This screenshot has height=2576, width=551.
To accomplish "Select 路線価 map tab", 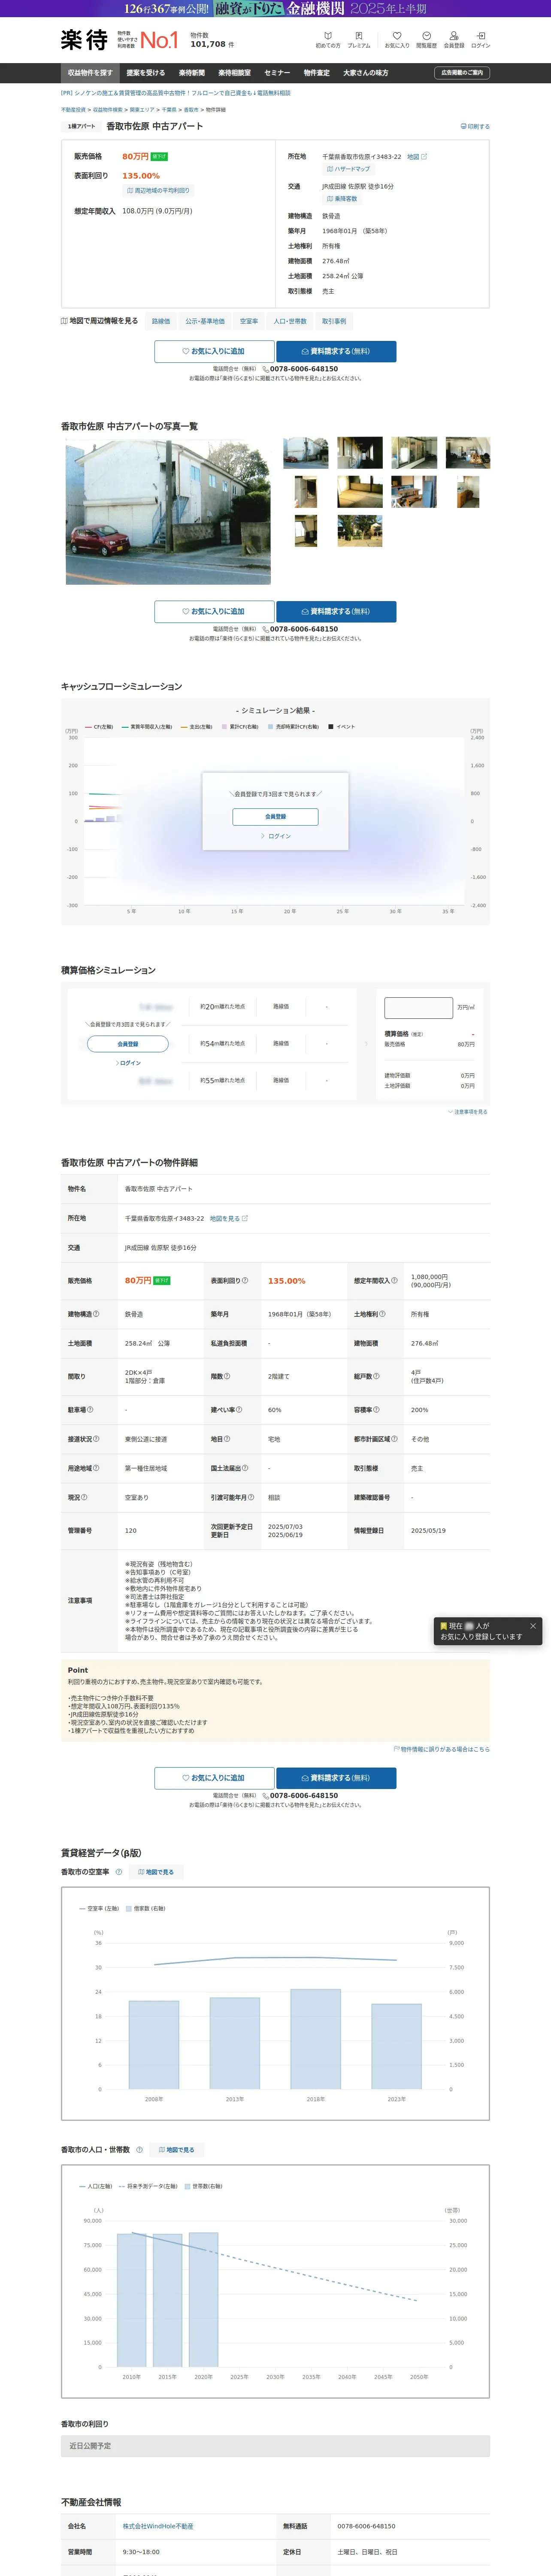I will tap(161, 321).
